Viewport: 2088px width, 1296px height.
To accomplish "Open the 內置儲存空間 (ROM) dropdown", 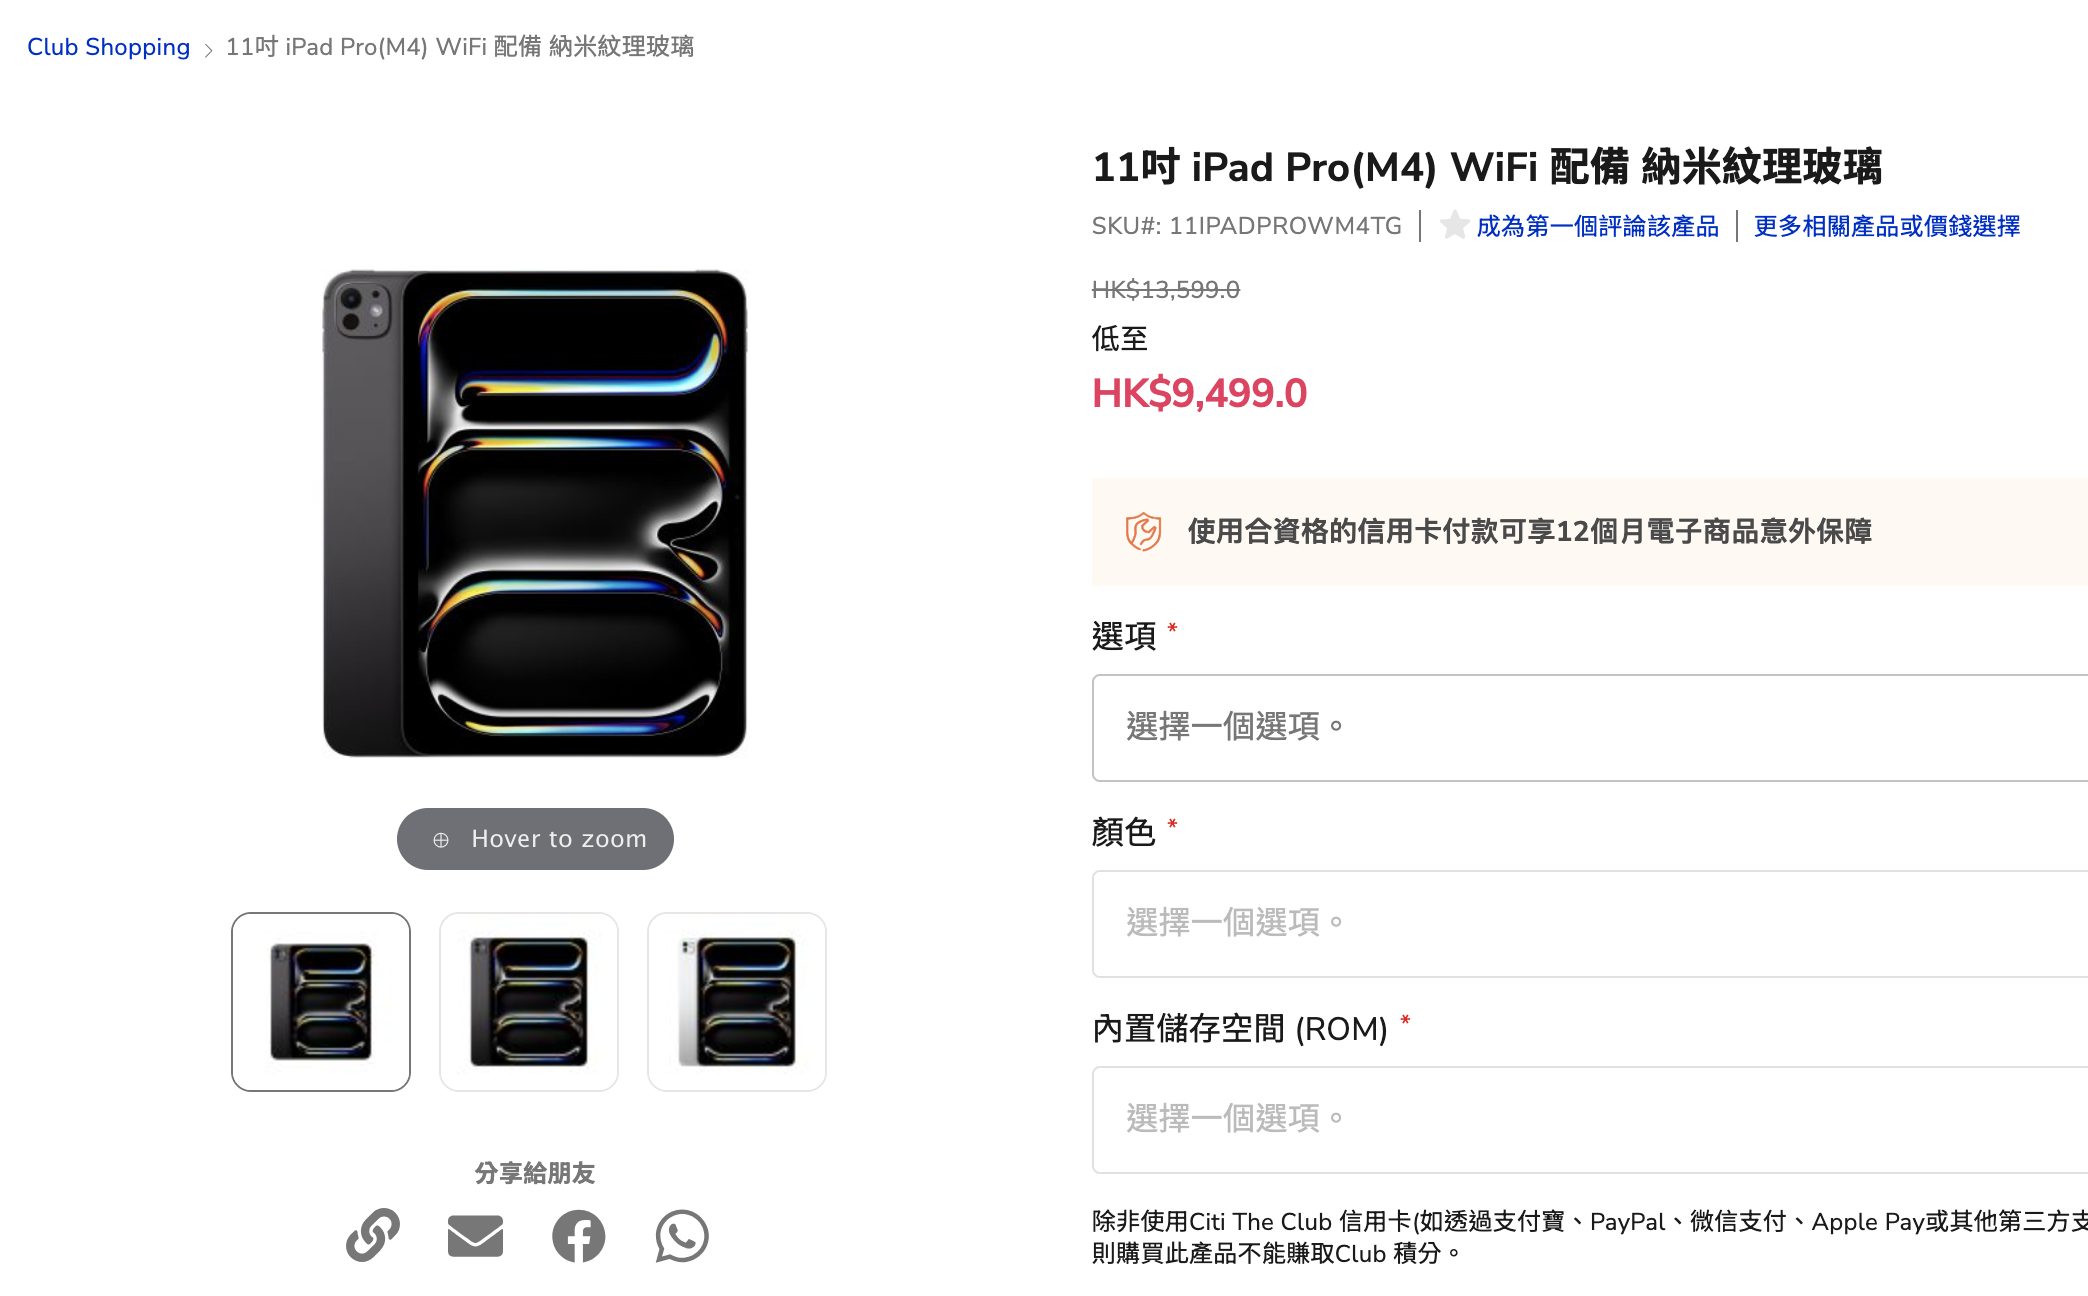I will point(1590,1120).
